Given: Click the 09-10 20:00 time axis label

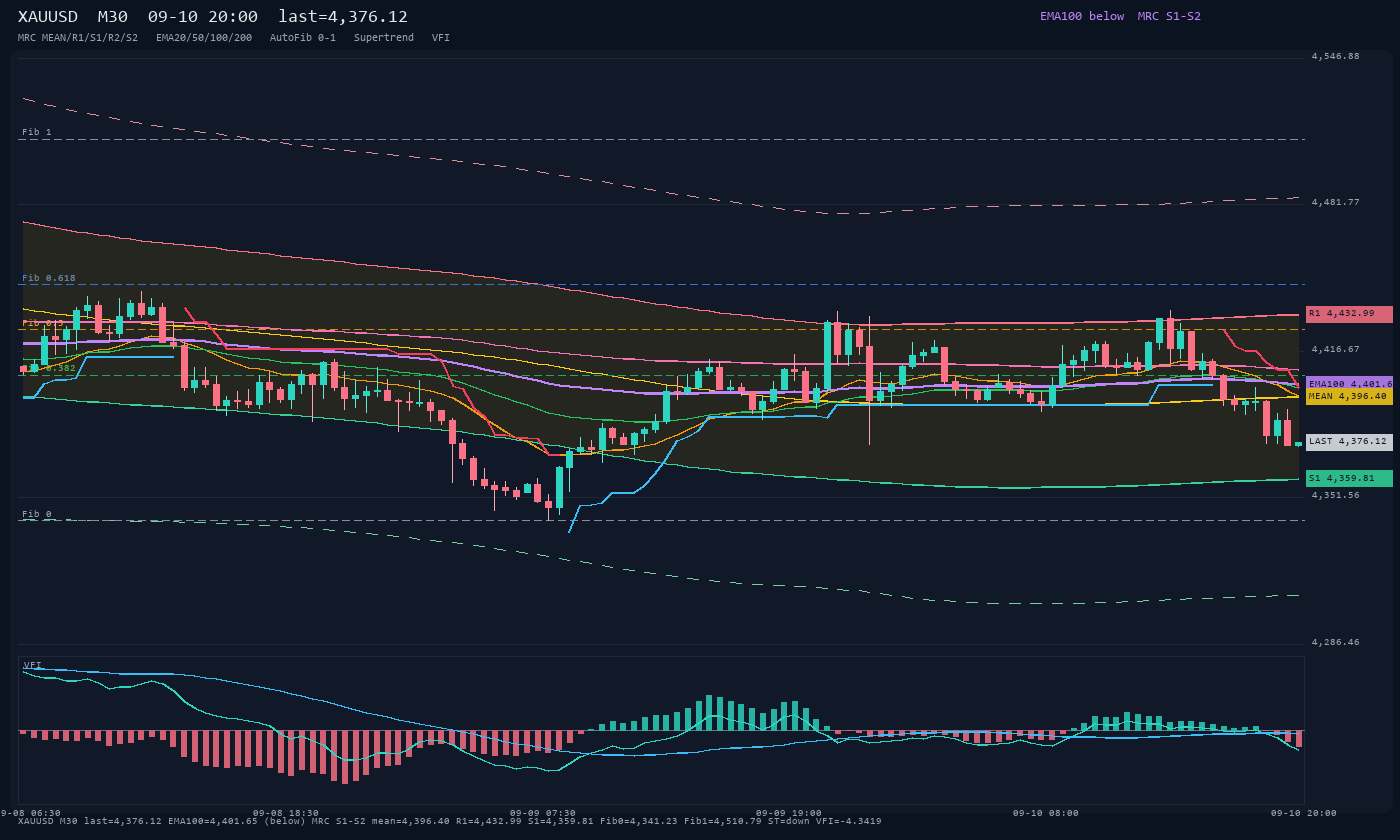Looking at the screenshot, I should pos(1303,813).
